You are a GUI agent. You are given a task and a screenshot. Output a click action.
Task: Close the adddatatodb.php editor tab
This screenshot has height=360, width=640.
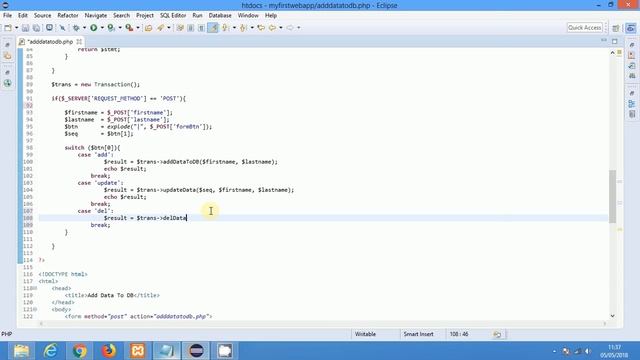[79, 42]
